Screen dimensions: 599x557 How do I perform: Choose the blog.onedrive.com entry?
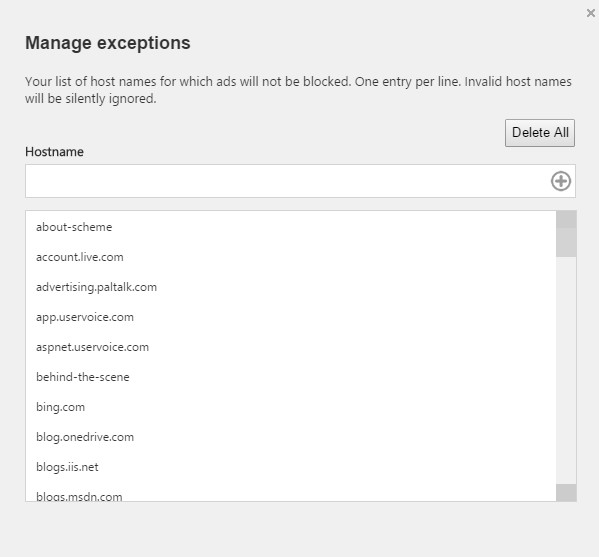pyautogui.click(x=291, y=437)
